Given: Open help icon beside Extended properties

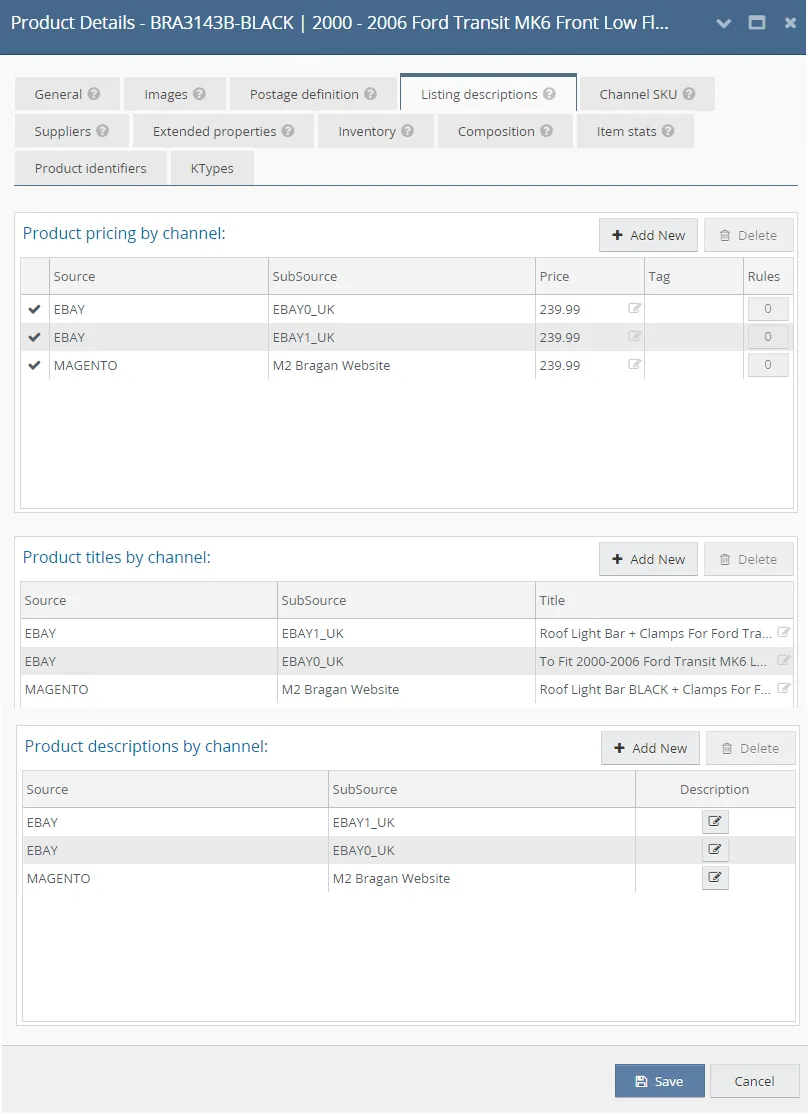Looking at the screenshot, I should pos(288,131).
